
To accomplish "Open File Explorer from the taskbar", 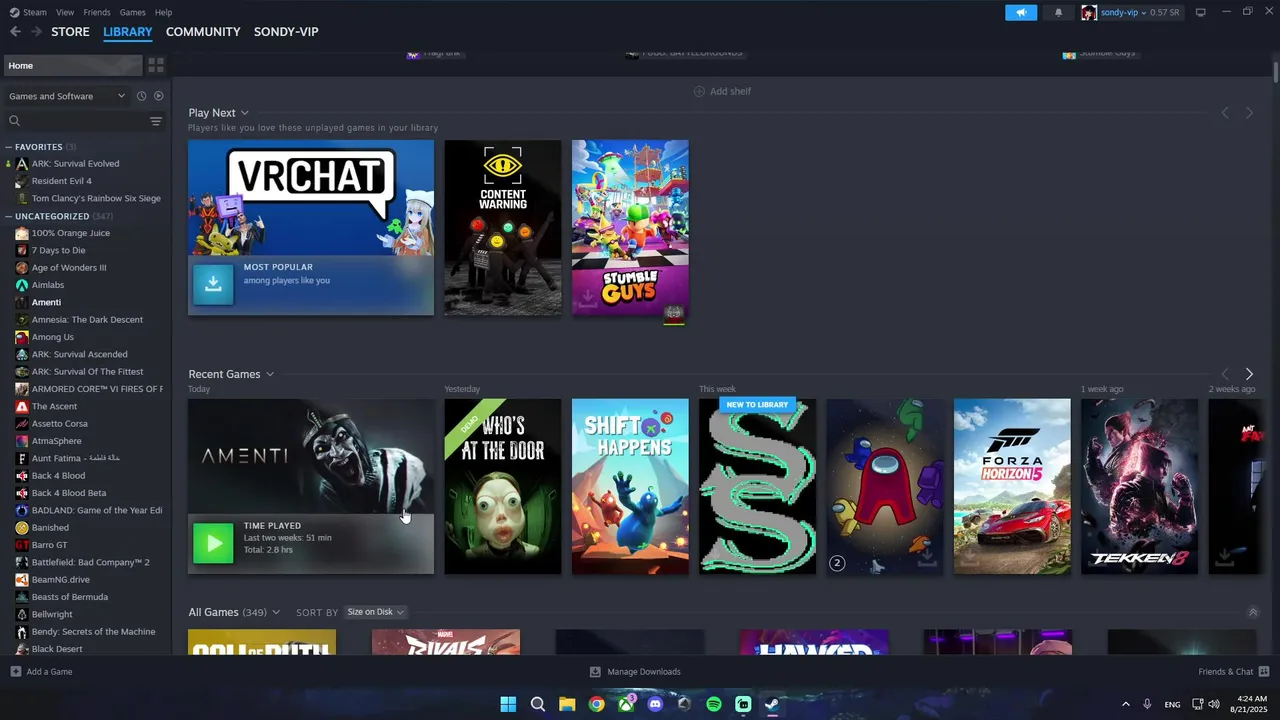I will pyautogui.click(x=567, y=704).
